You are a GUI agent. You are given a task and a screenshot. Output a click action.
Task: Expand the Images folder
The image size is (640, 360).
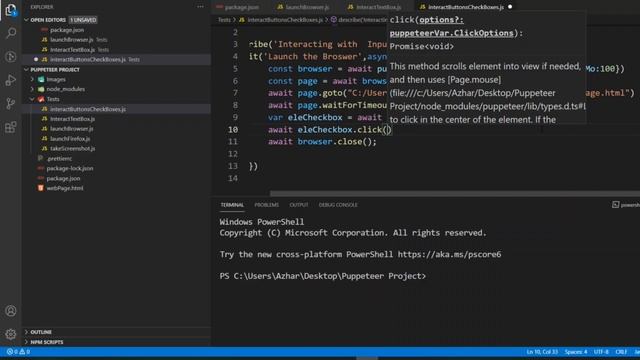(32, 79)
